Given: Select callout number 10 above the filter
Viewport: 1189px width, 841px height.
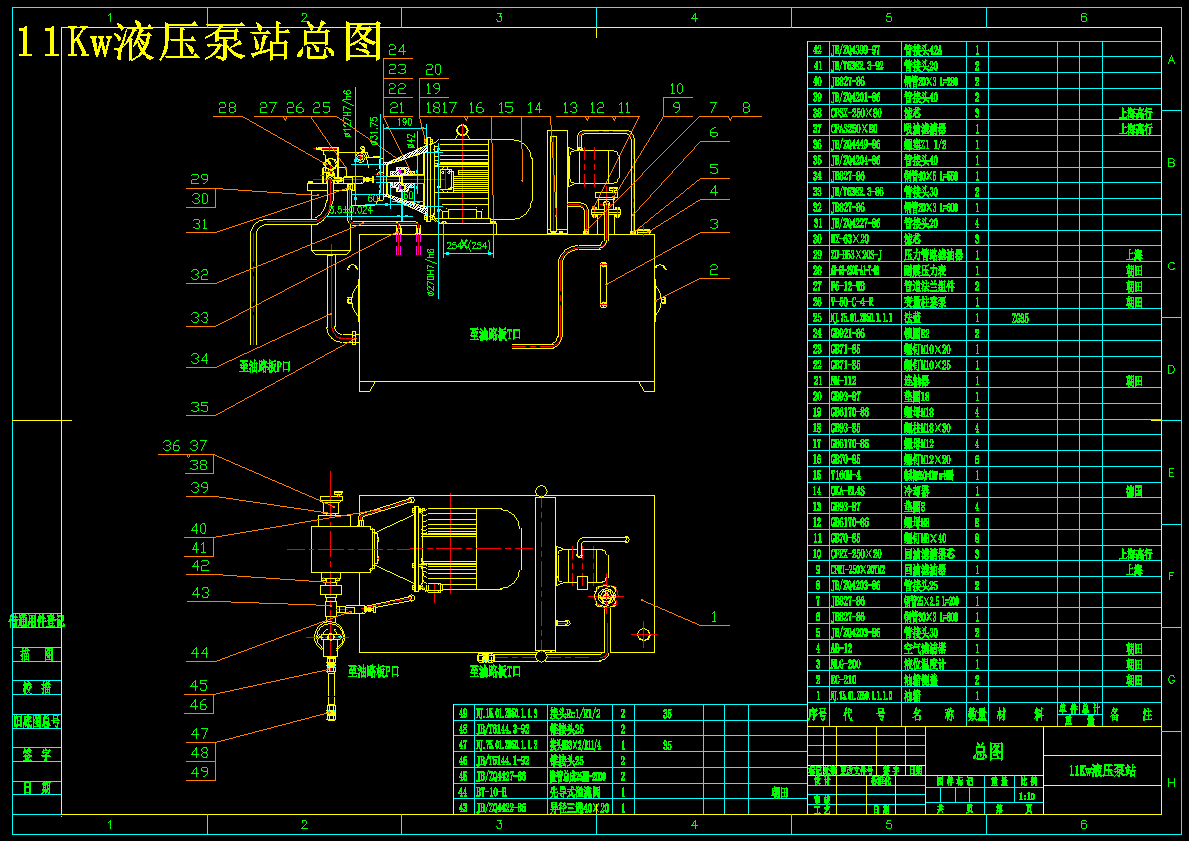Looking at the screenshot, I should [676, 89].
